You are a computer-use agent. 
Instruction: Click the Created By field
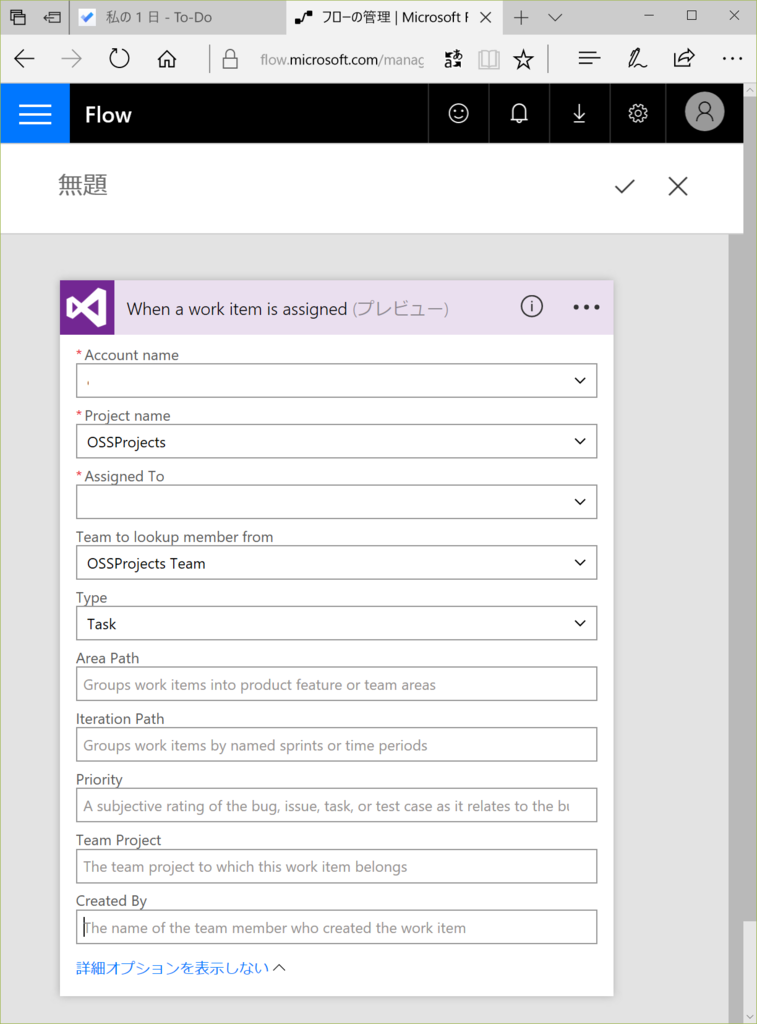tap(336, 927)
